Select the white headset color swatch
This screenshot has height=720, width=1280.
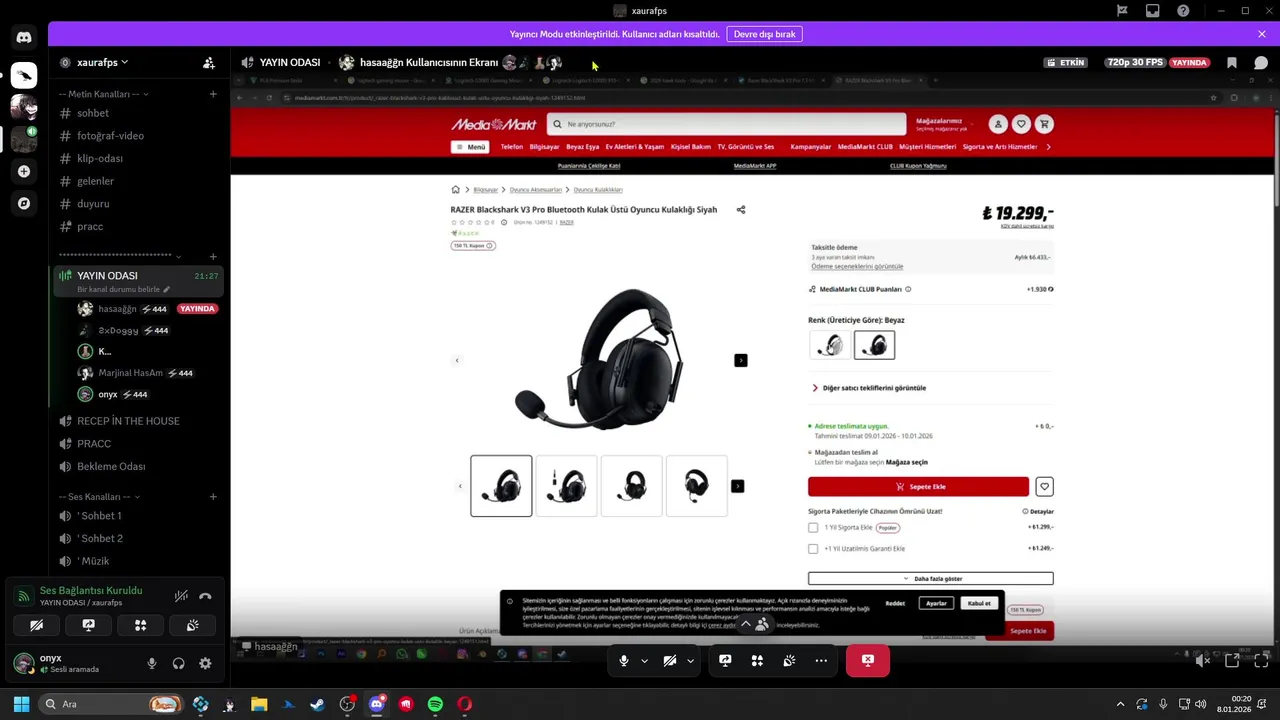click(829, 345)
